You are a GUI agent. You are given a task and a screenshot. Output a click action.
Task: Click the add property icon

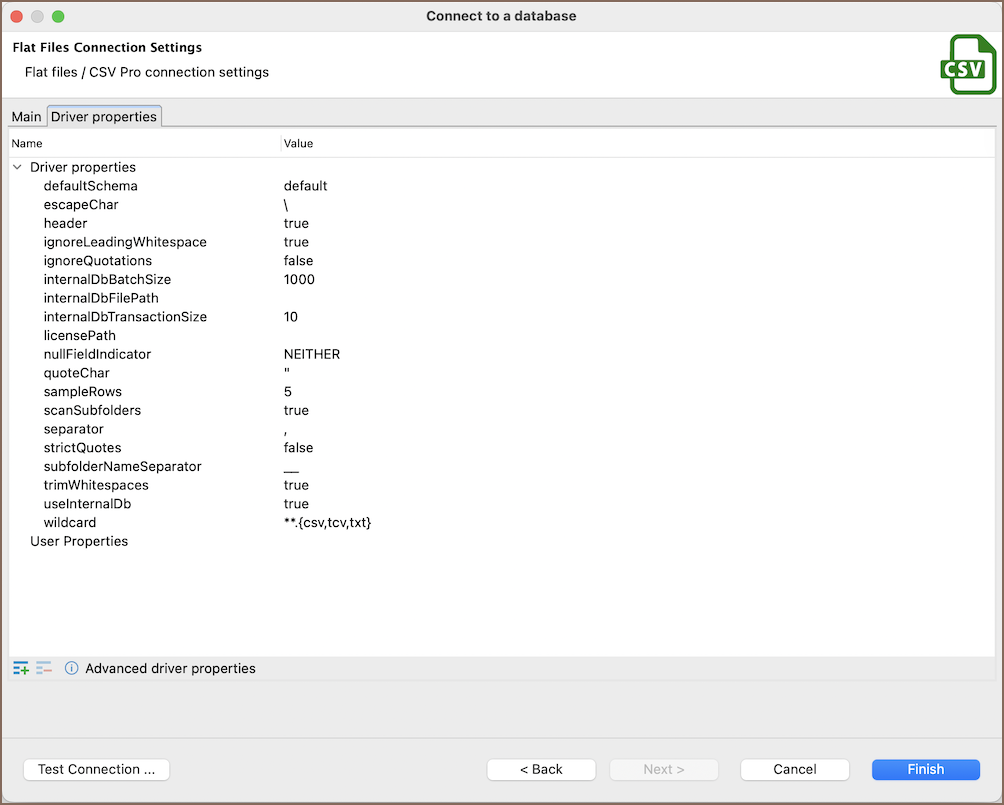click(x=21, y=668)
